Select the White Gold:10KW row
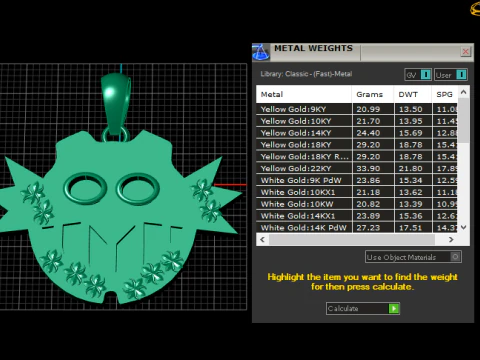This screenshot has width=480, height=360. (x=357, y=204)
